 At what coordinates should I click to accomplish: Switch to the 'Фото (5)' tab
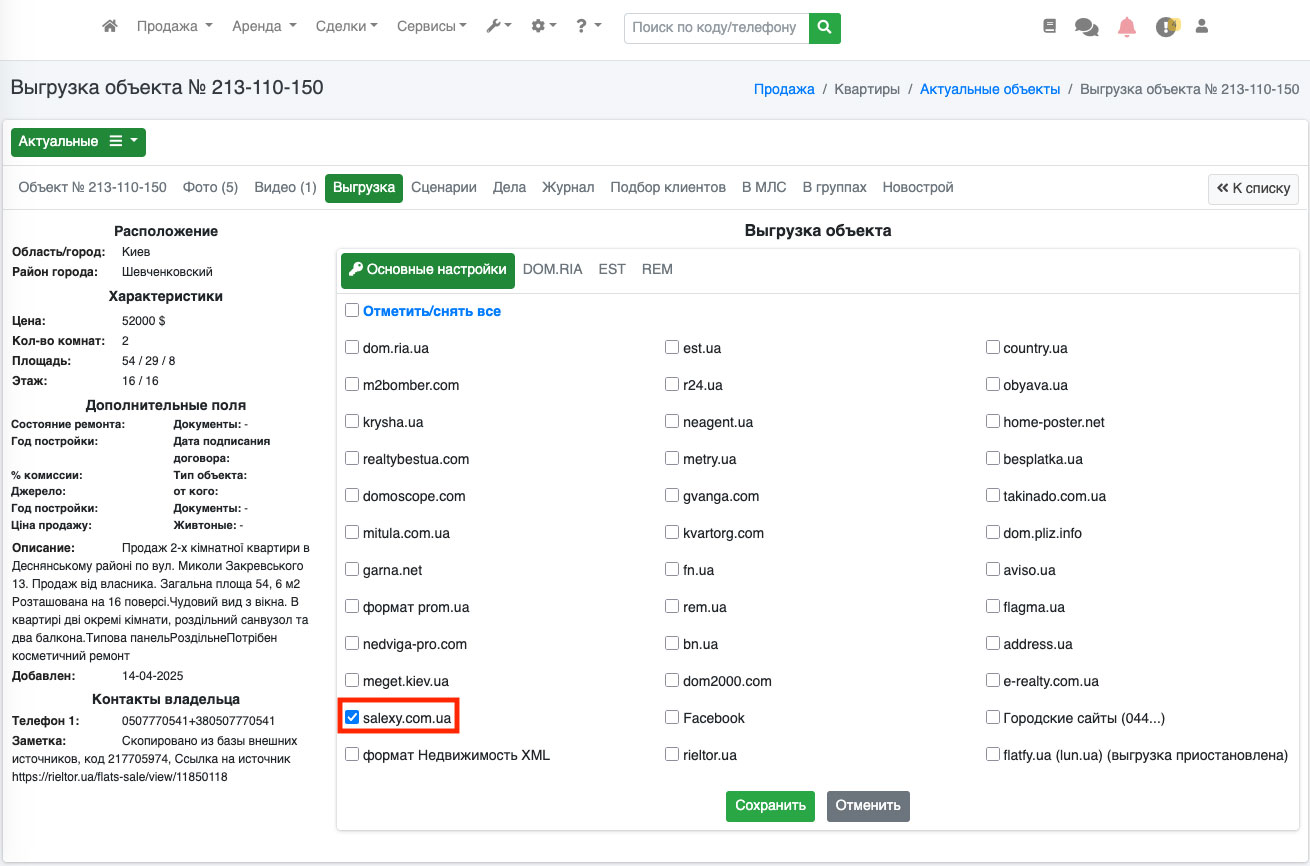(x=210, y=188)
